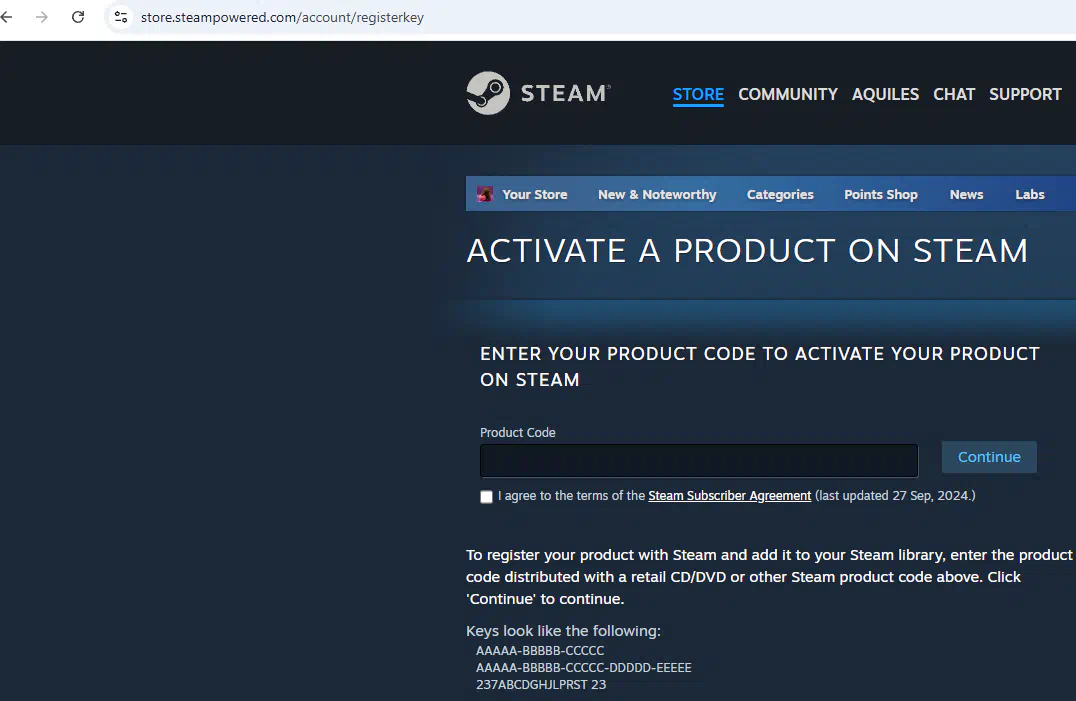Go to the Points Shop

point(880,194)
